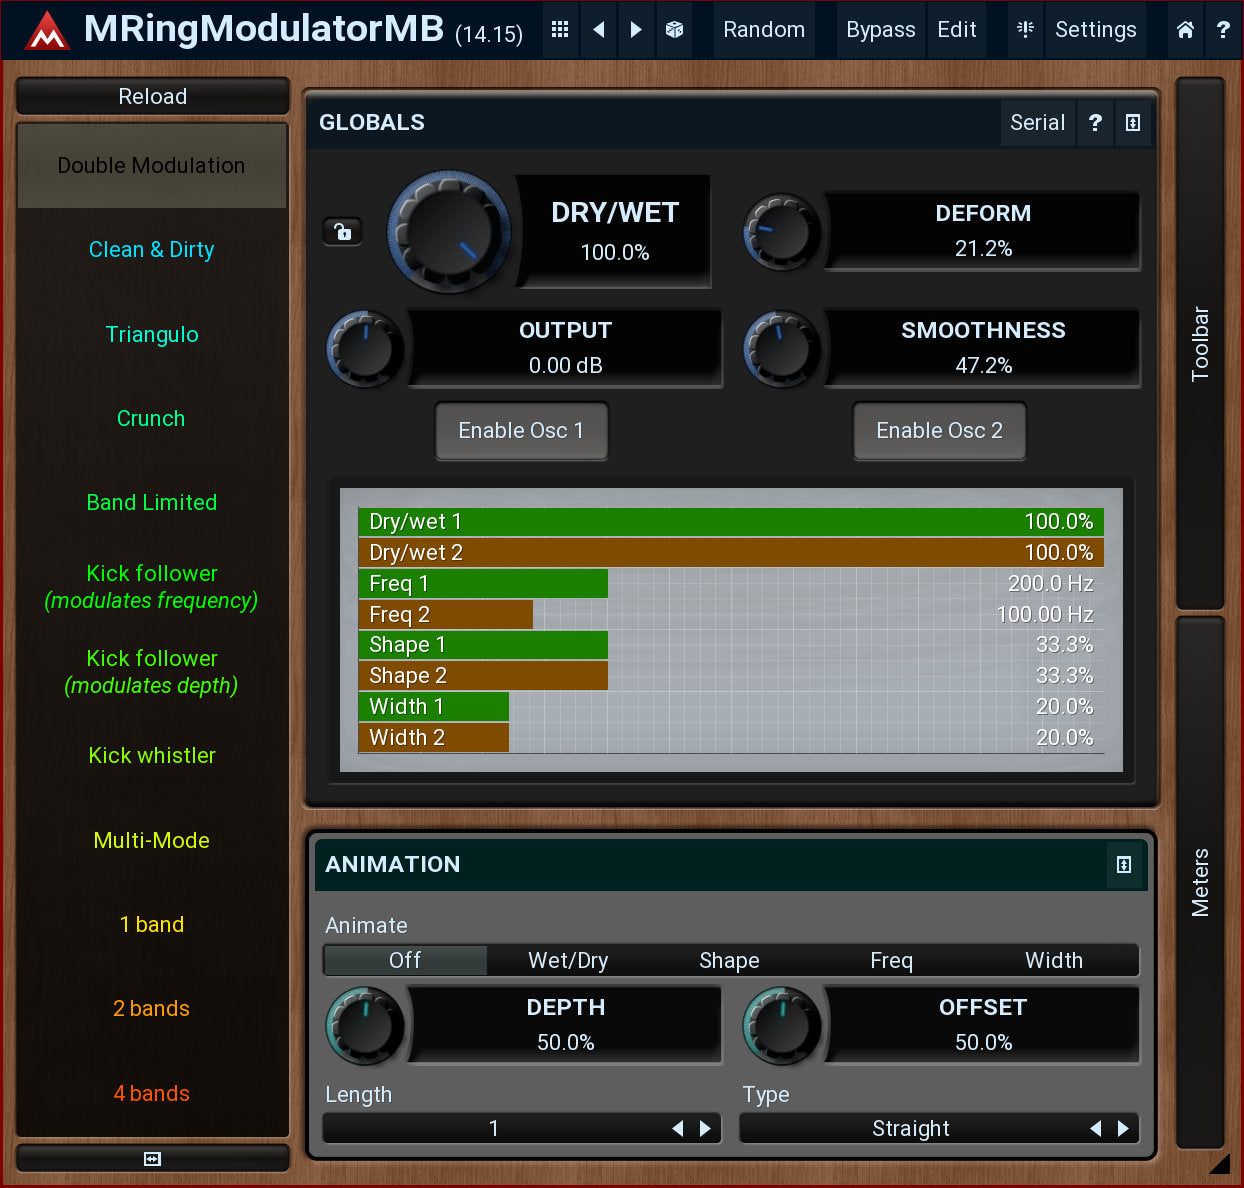Toggle the Bypass button

coord(880,30)
